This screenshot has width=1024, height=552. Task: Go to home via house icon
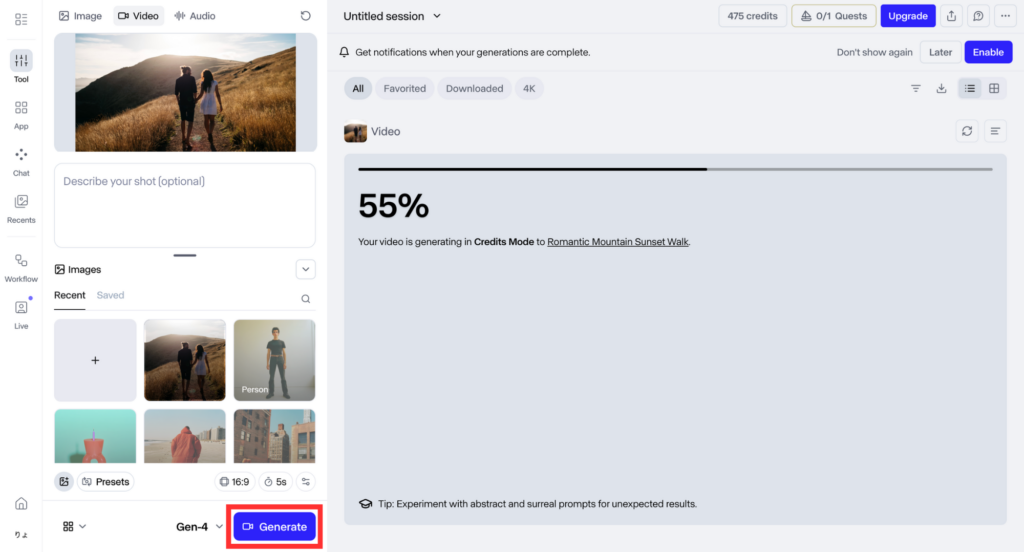pos(21,504)
